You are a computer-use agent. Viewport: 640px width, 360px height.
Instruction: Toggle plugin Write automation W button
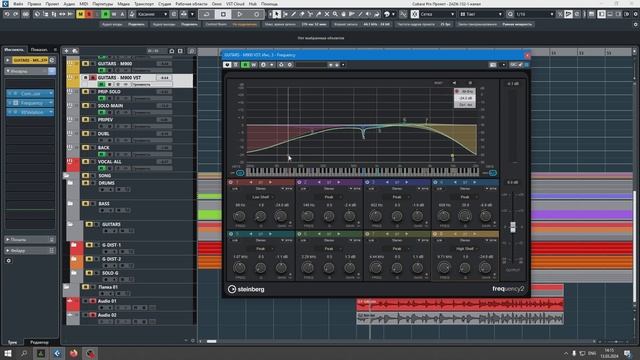point(253,64)
